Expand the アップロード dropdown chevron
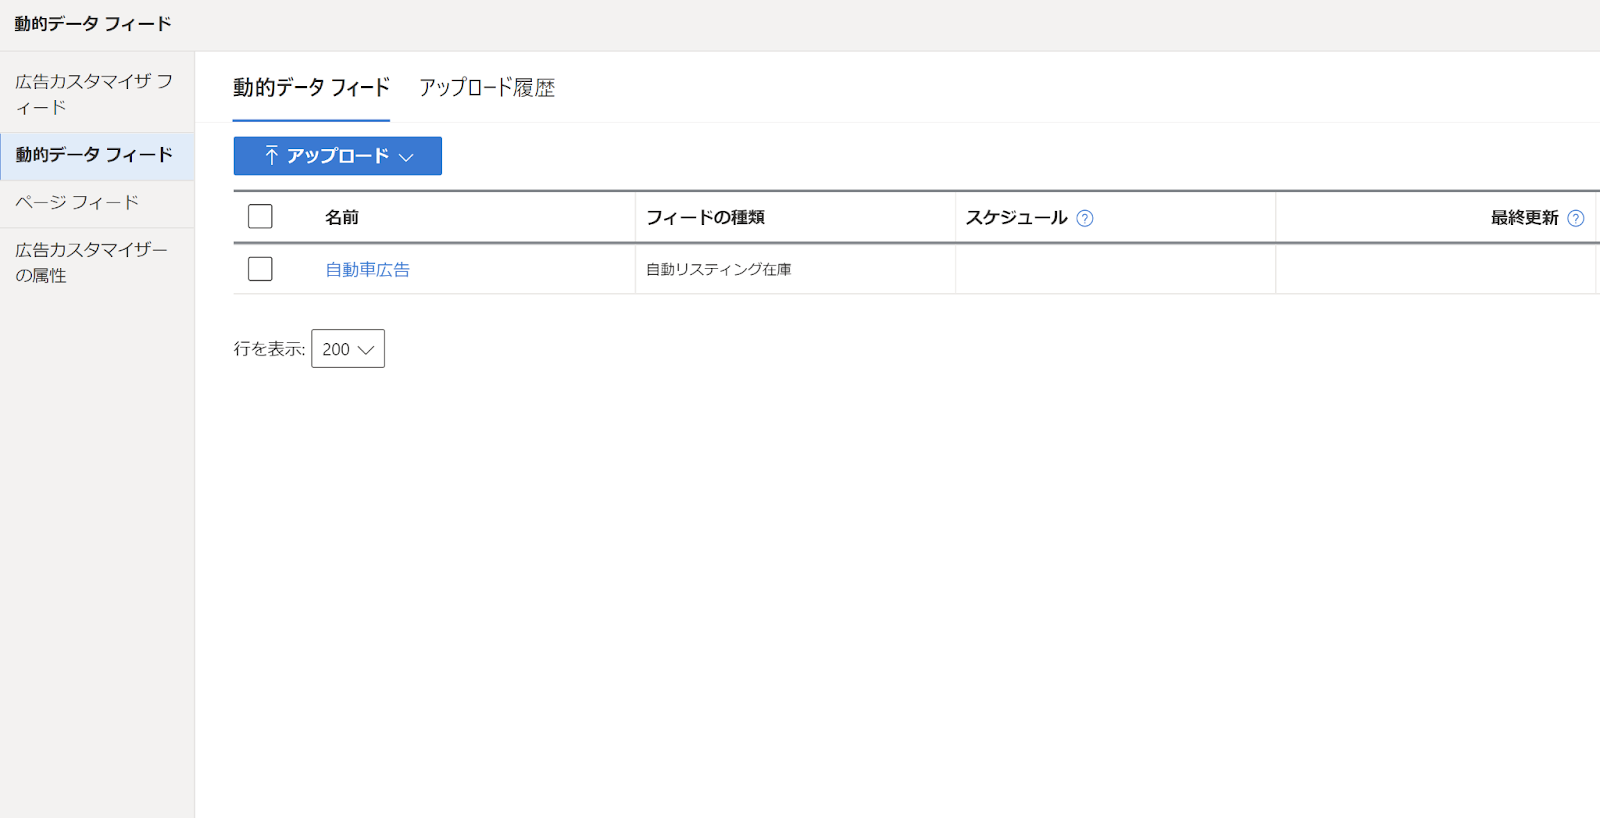The width and height of the screenshot is (1600, 818). (x=407, y=157)
